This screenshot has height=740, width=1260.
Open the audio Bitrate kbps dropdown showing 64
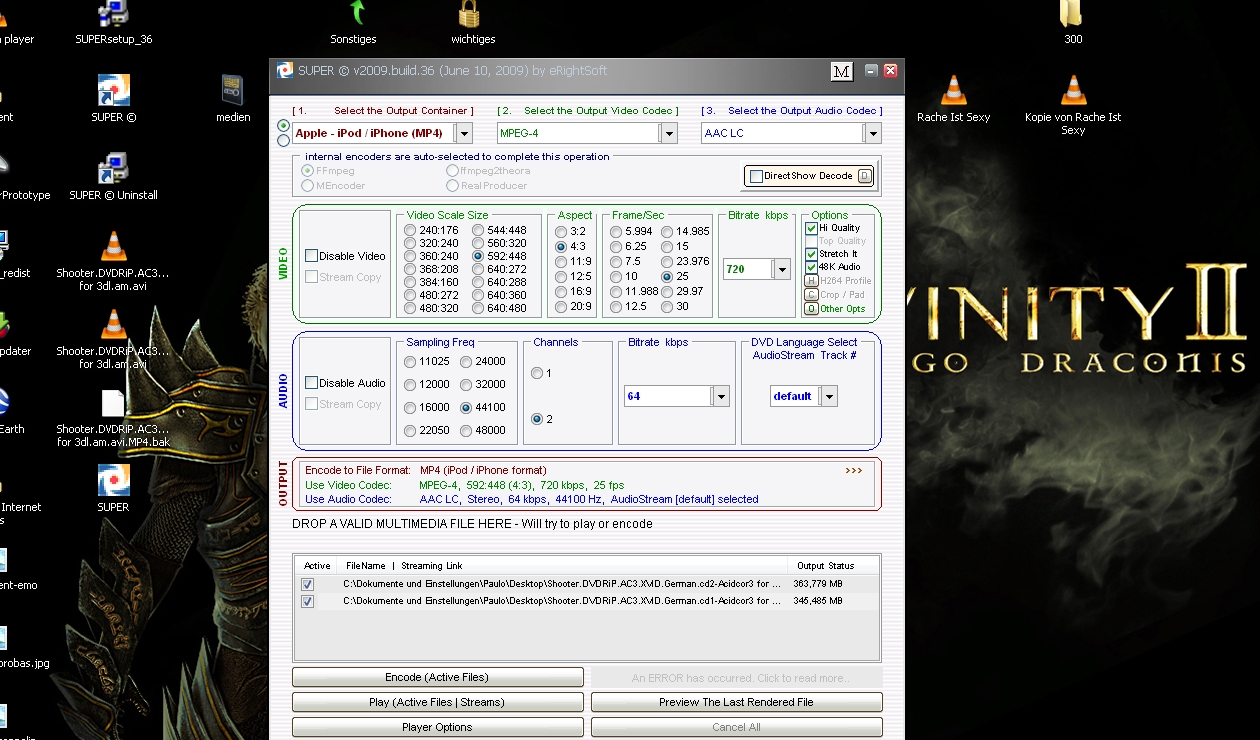[720, 396]
